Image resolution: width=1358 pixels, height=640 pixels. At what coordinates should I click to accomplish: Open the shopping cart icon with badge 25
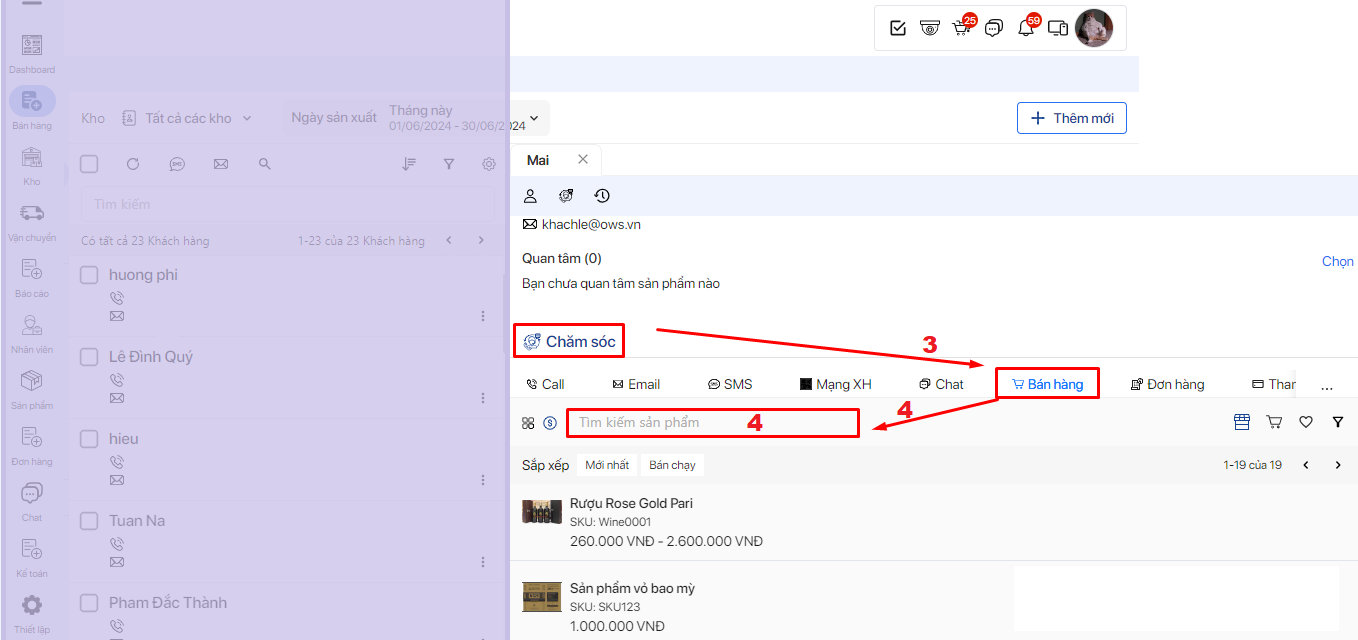(x=961, y=28)
